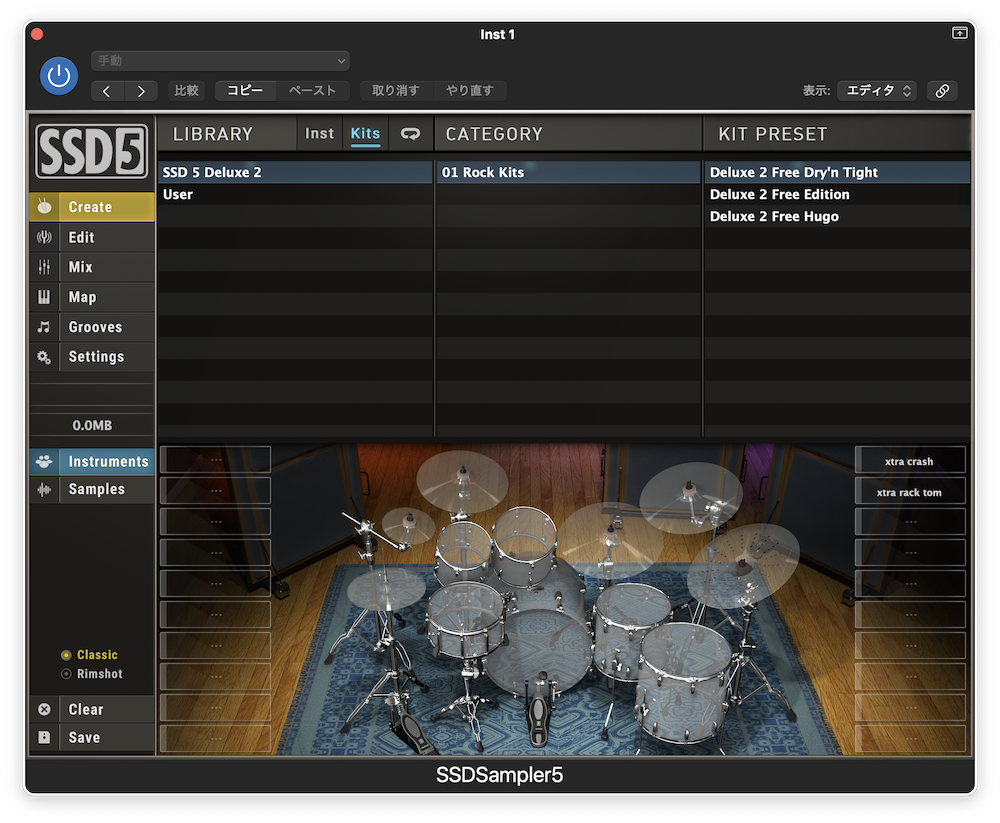Open the preset dropdown at top

220,61
